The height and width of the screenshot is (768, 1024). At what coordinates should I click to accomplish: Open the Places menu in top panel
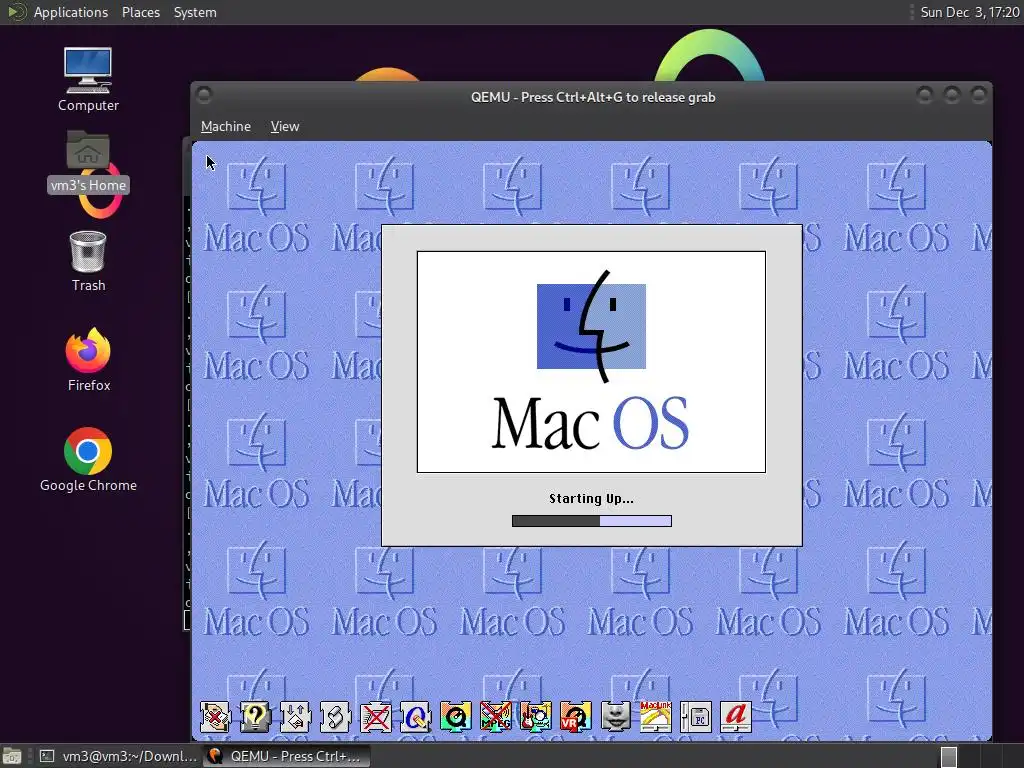(x=140, y=12)
